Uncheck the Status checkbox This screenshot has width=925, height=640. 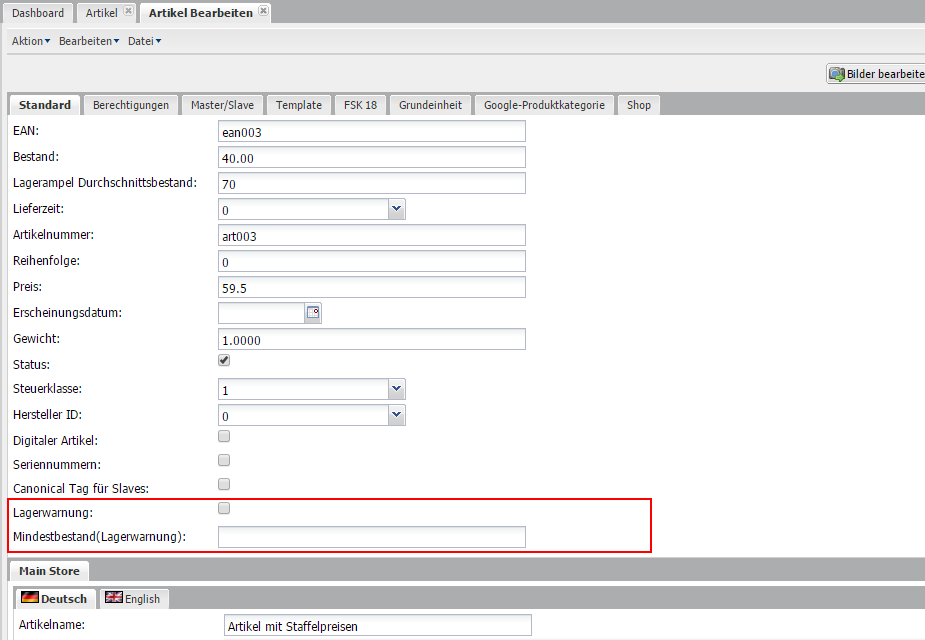tap(224, 361)
